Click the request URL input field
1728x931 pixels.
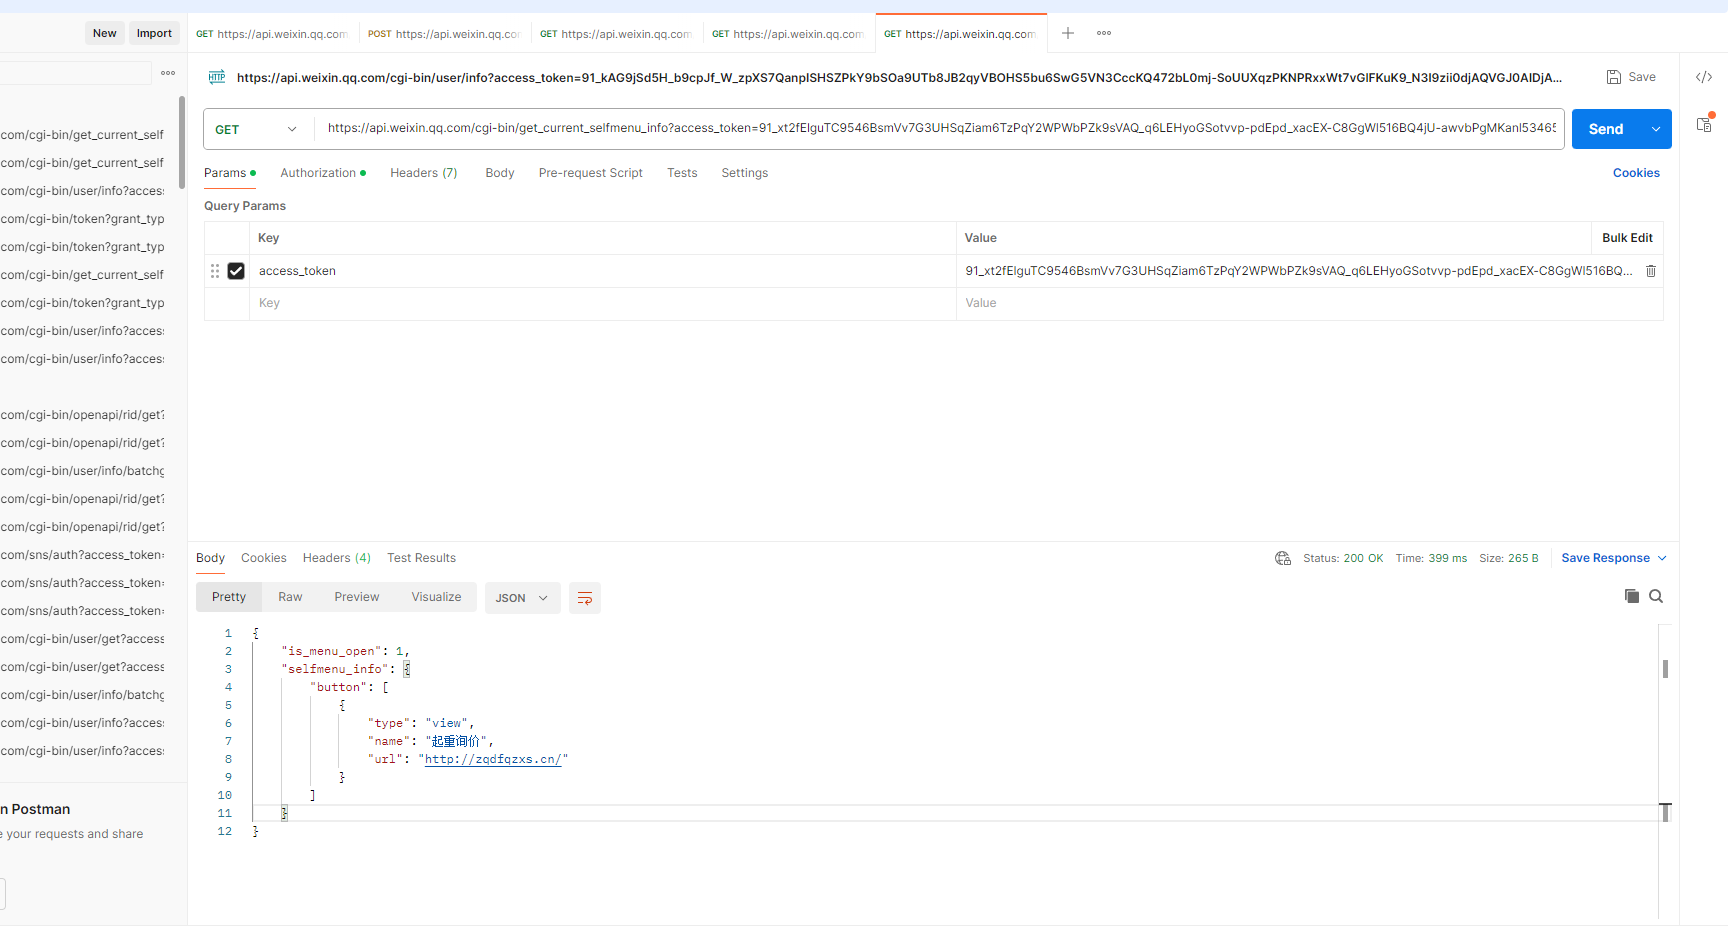pos(940,128)
